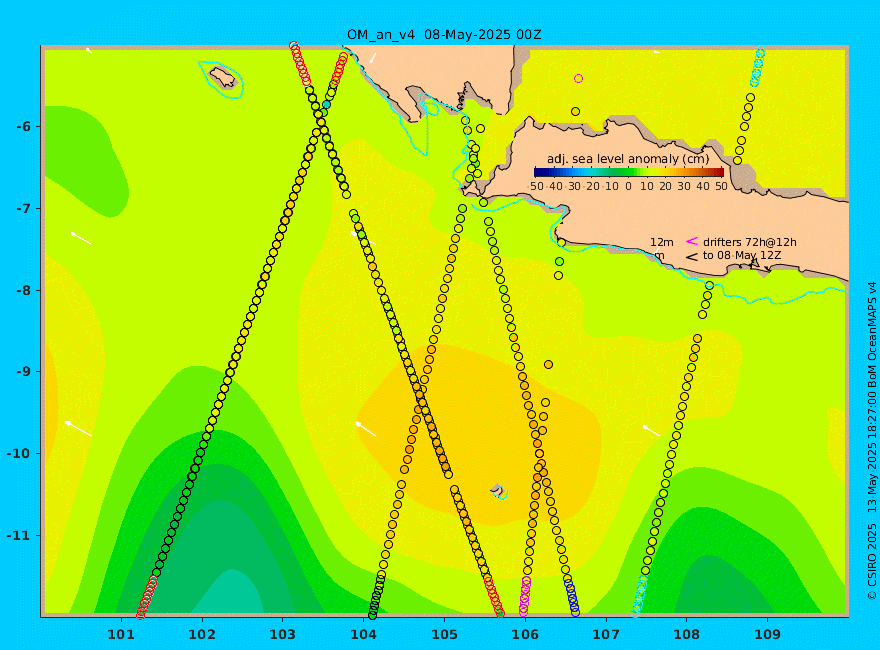
Task: Click the vertical CSIRO 2025 BoM OceanMAPS copyright text
Action: [872, 441]
